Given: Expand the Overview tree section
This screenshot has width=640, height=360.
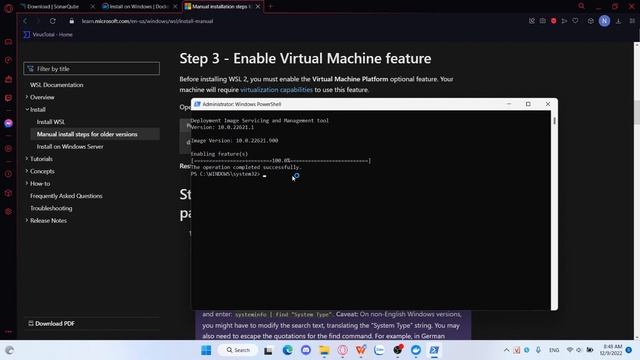Looking at the screenshot, I should pos(27,97).
